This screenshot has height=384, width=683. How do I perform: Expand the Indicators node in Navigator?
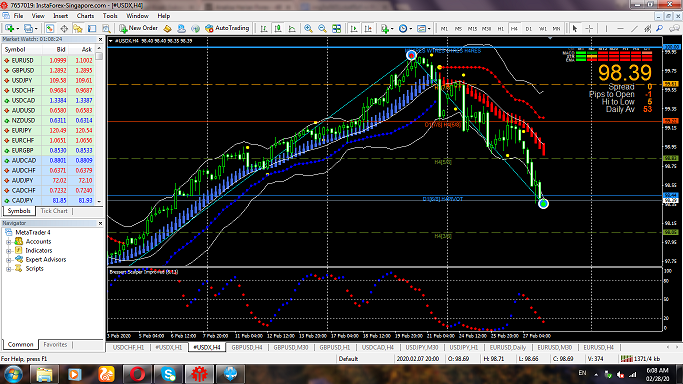click(8, 251)
